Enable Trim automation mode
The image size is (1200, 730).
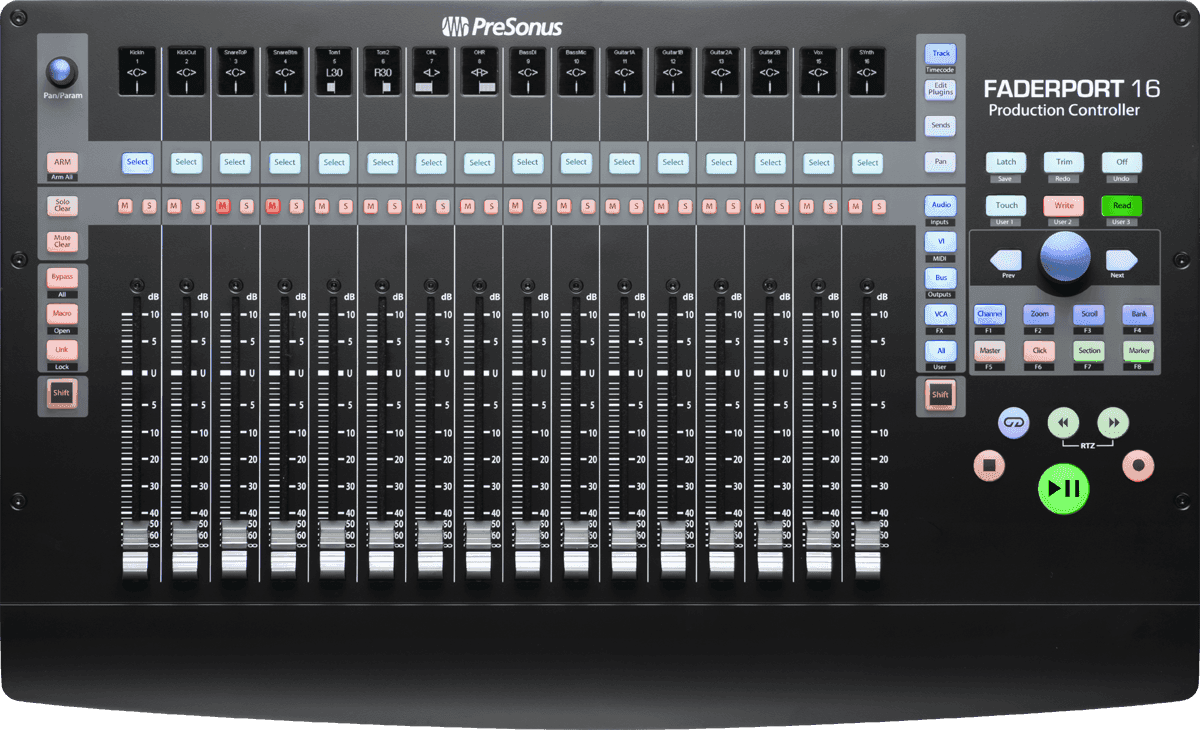1064,162
